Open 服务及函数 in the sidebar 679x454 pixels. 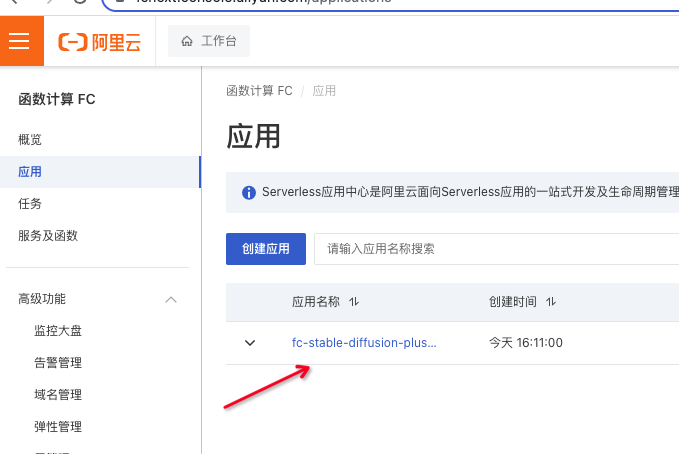point(48,236)
